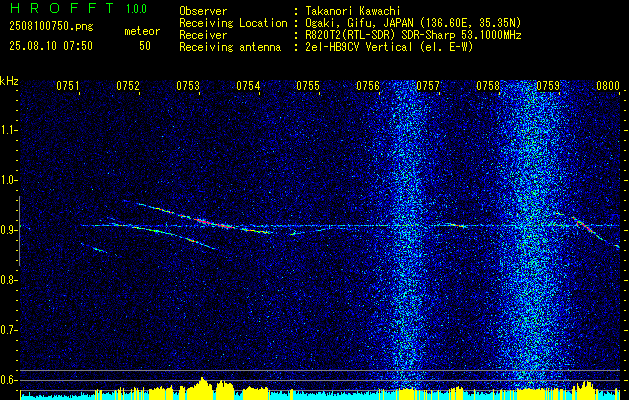Click time marker 0752
This screenshot has width=629, height=400.
point(128,86)
